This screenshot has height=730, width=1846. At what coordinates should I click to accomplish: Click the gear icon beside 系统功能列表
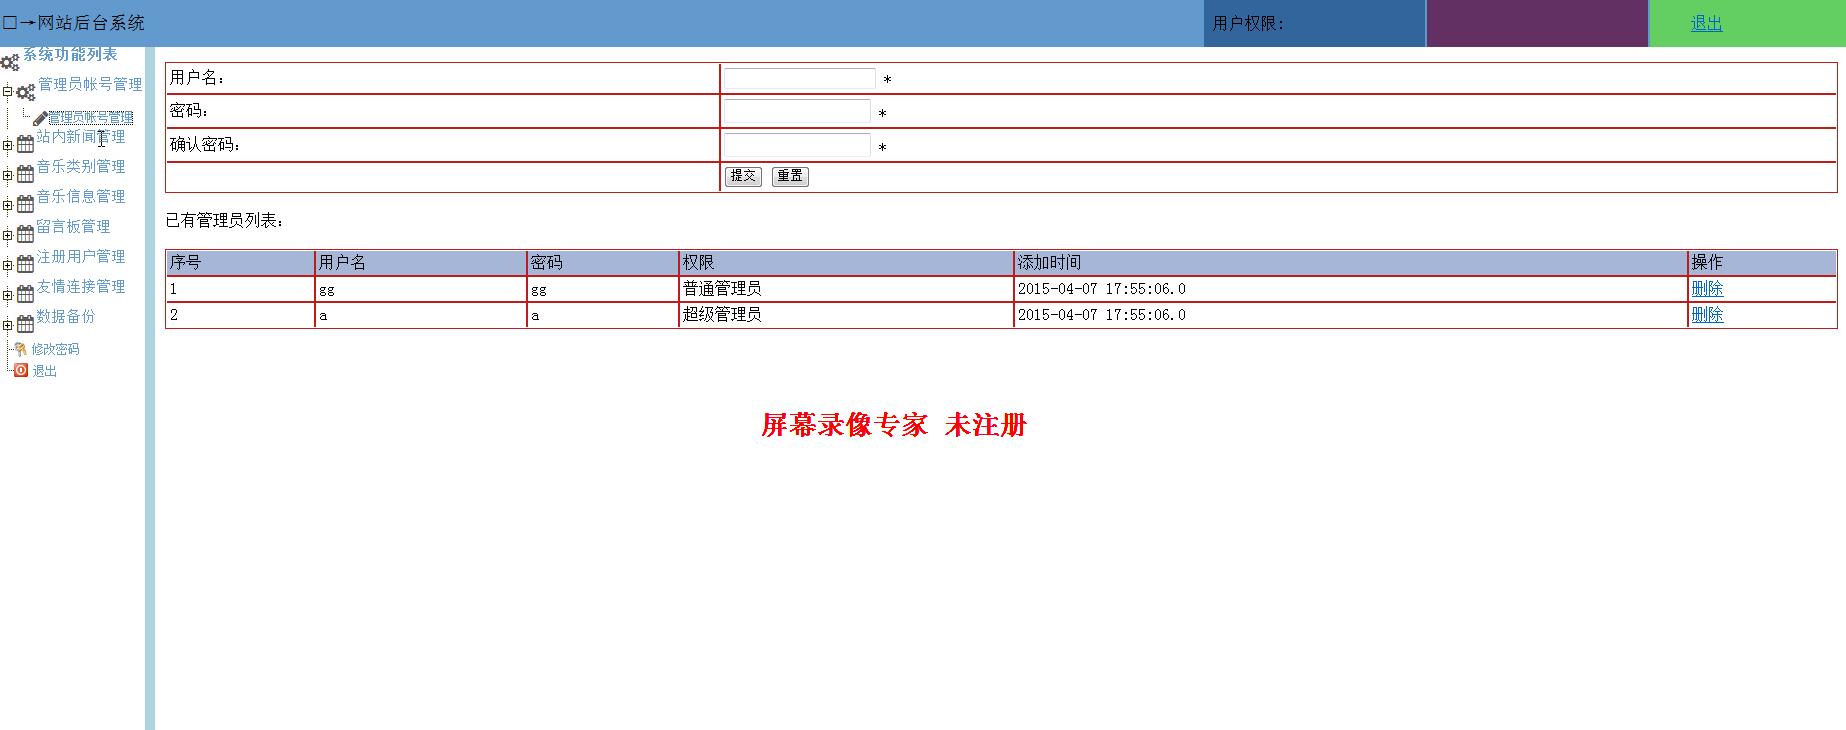[10, 63]
